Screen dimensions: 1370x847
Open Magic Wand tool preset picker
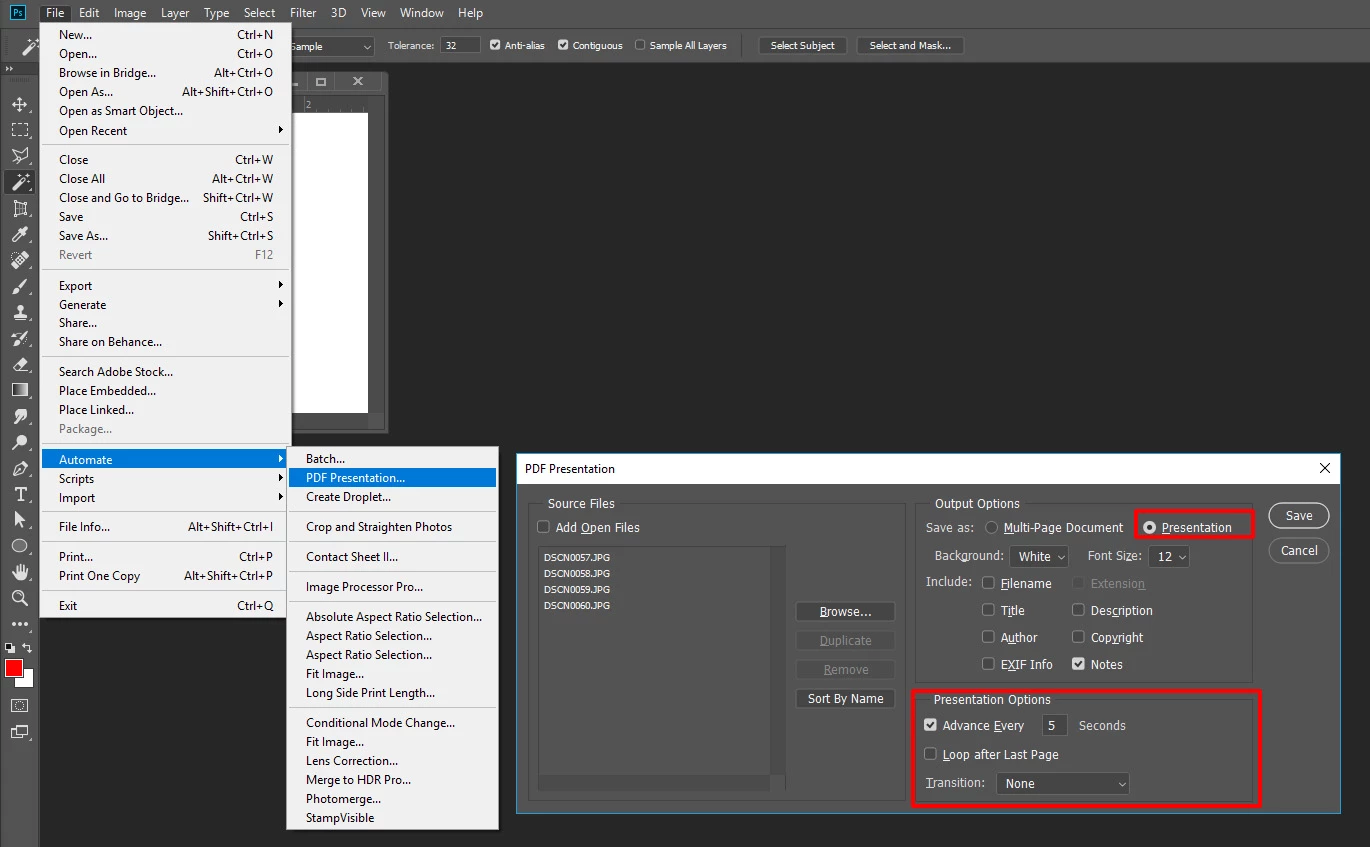pyautogui.click(x=29, y=46)
